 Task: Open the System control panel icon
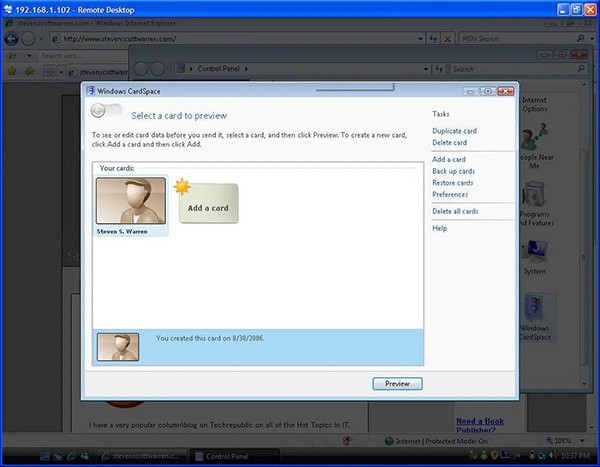(535, 255)
